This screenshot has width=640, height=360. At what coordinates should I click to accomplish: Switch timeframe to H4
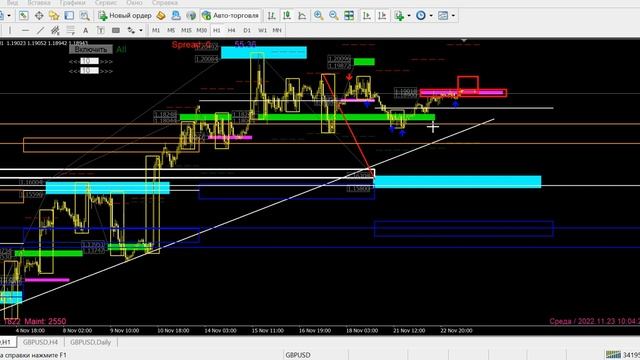[x=231, y=30]
